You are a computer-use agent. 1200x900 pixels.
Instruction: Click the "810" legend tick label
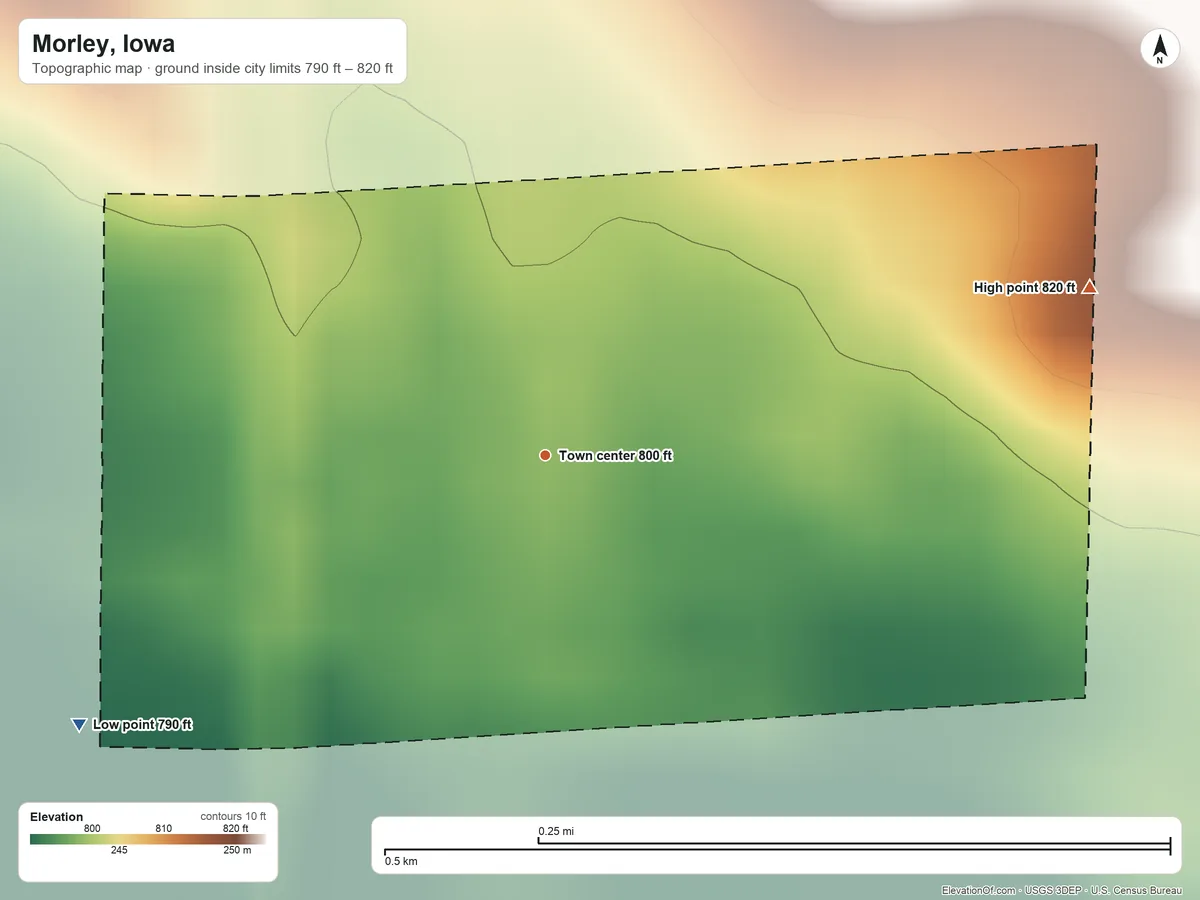(164, 828)
